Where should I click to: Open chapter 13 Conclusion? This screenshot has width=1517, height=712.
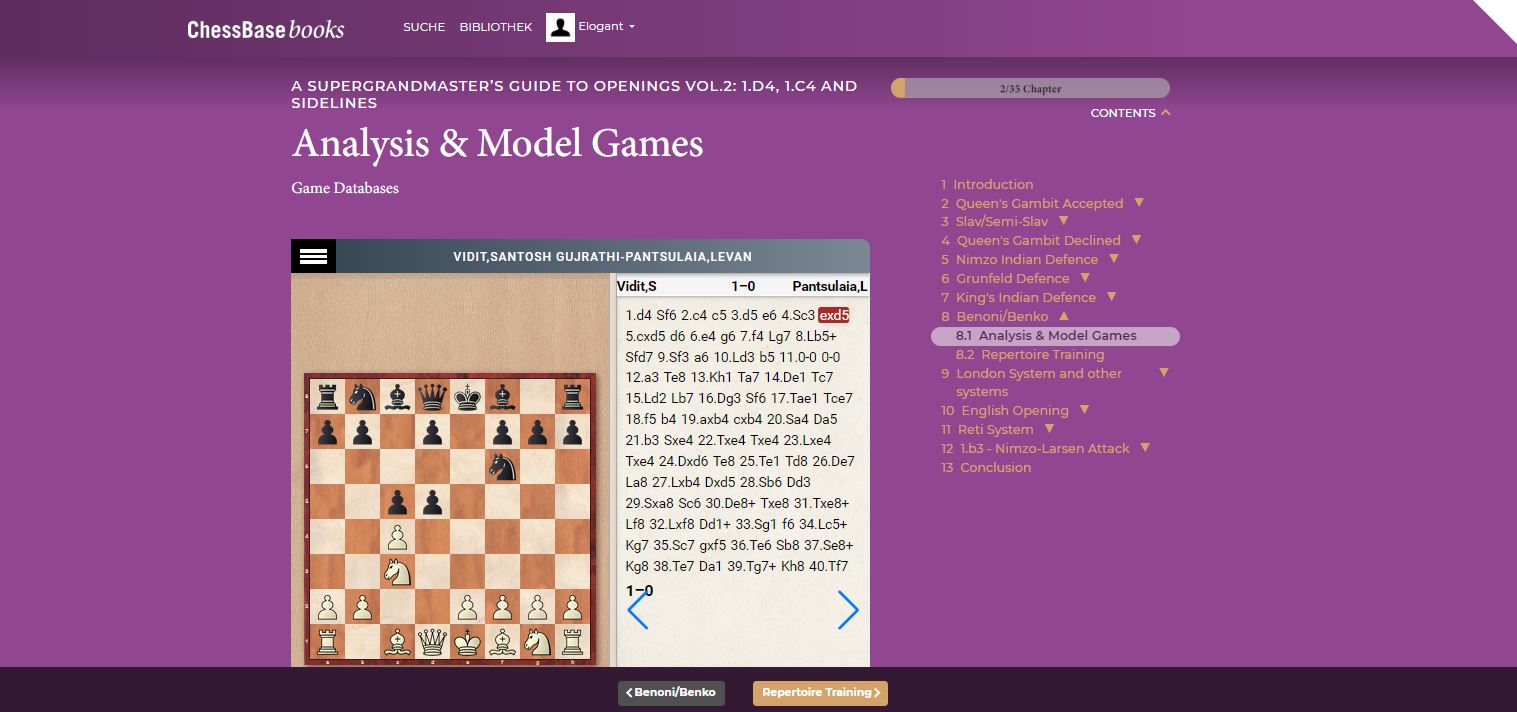pos(986,467)
